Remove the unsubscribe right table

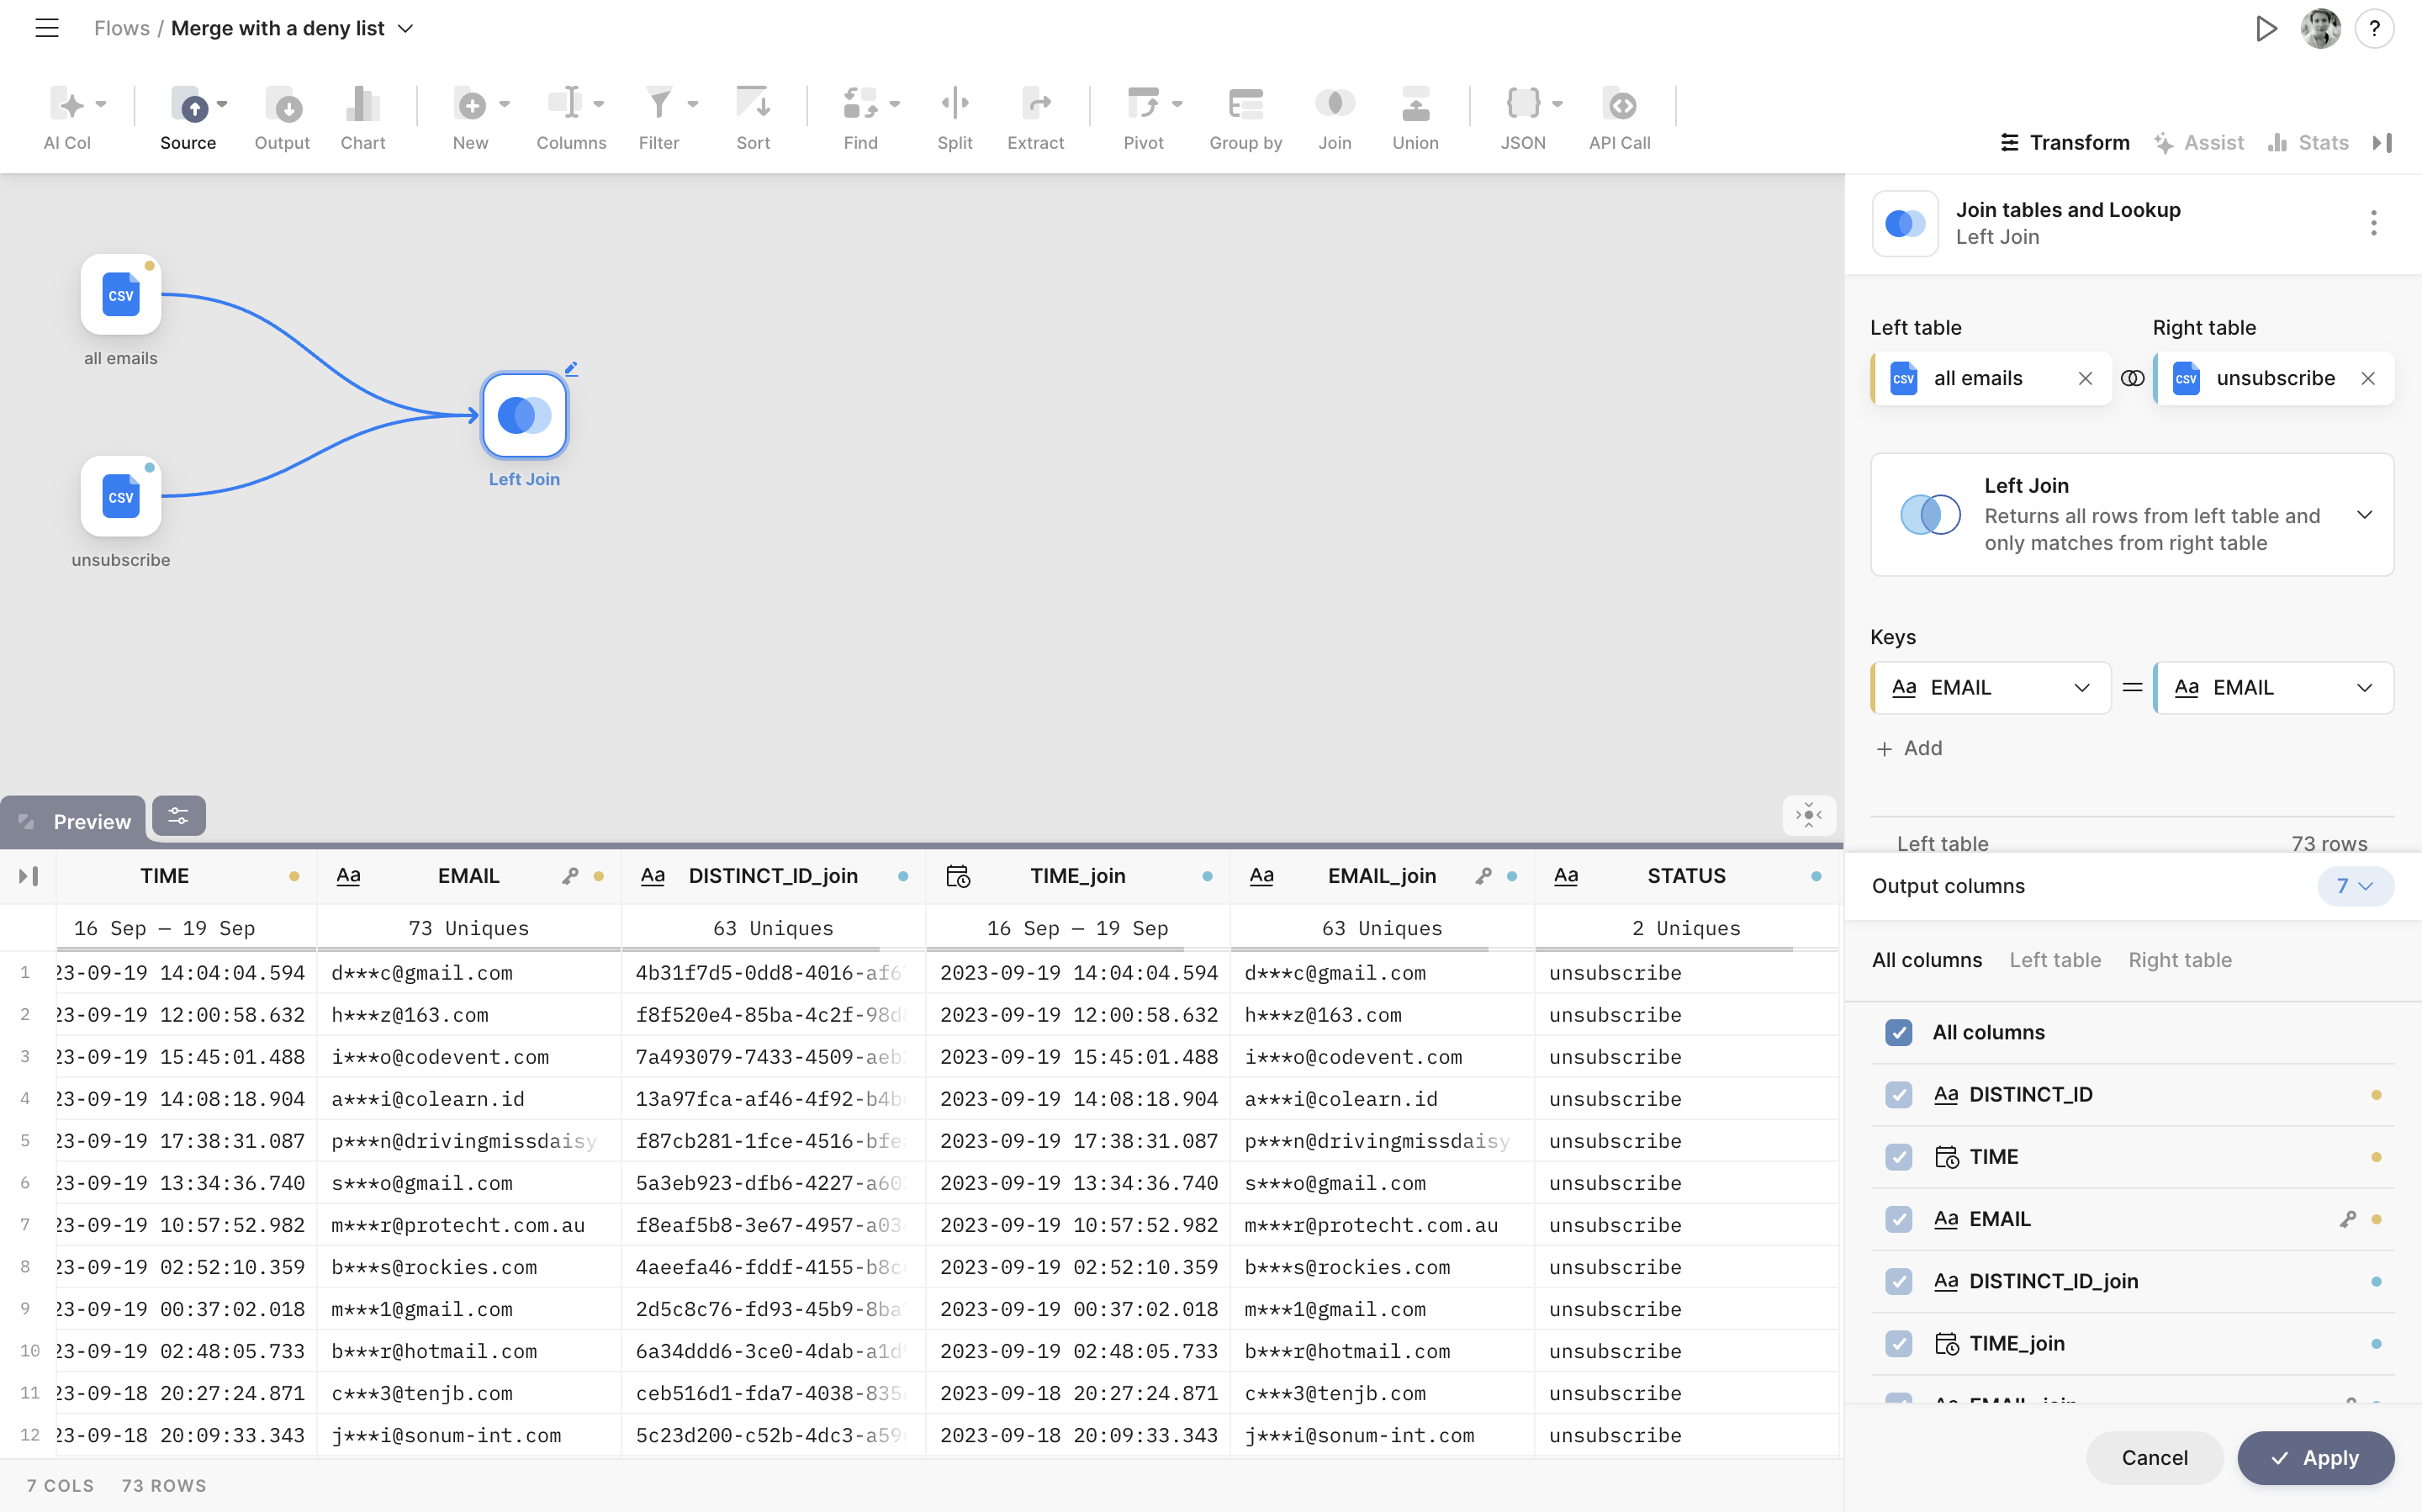tap(2367, 378)
